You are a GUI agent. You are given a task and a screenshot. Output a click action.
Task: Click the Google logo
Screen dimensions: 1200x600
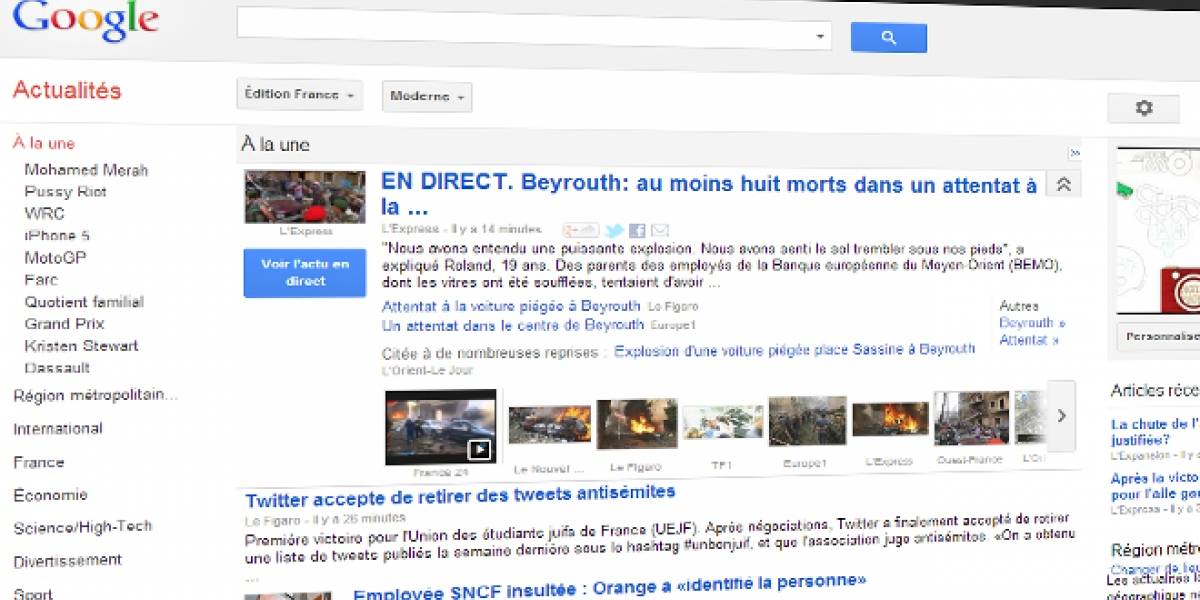coord(86,22)
